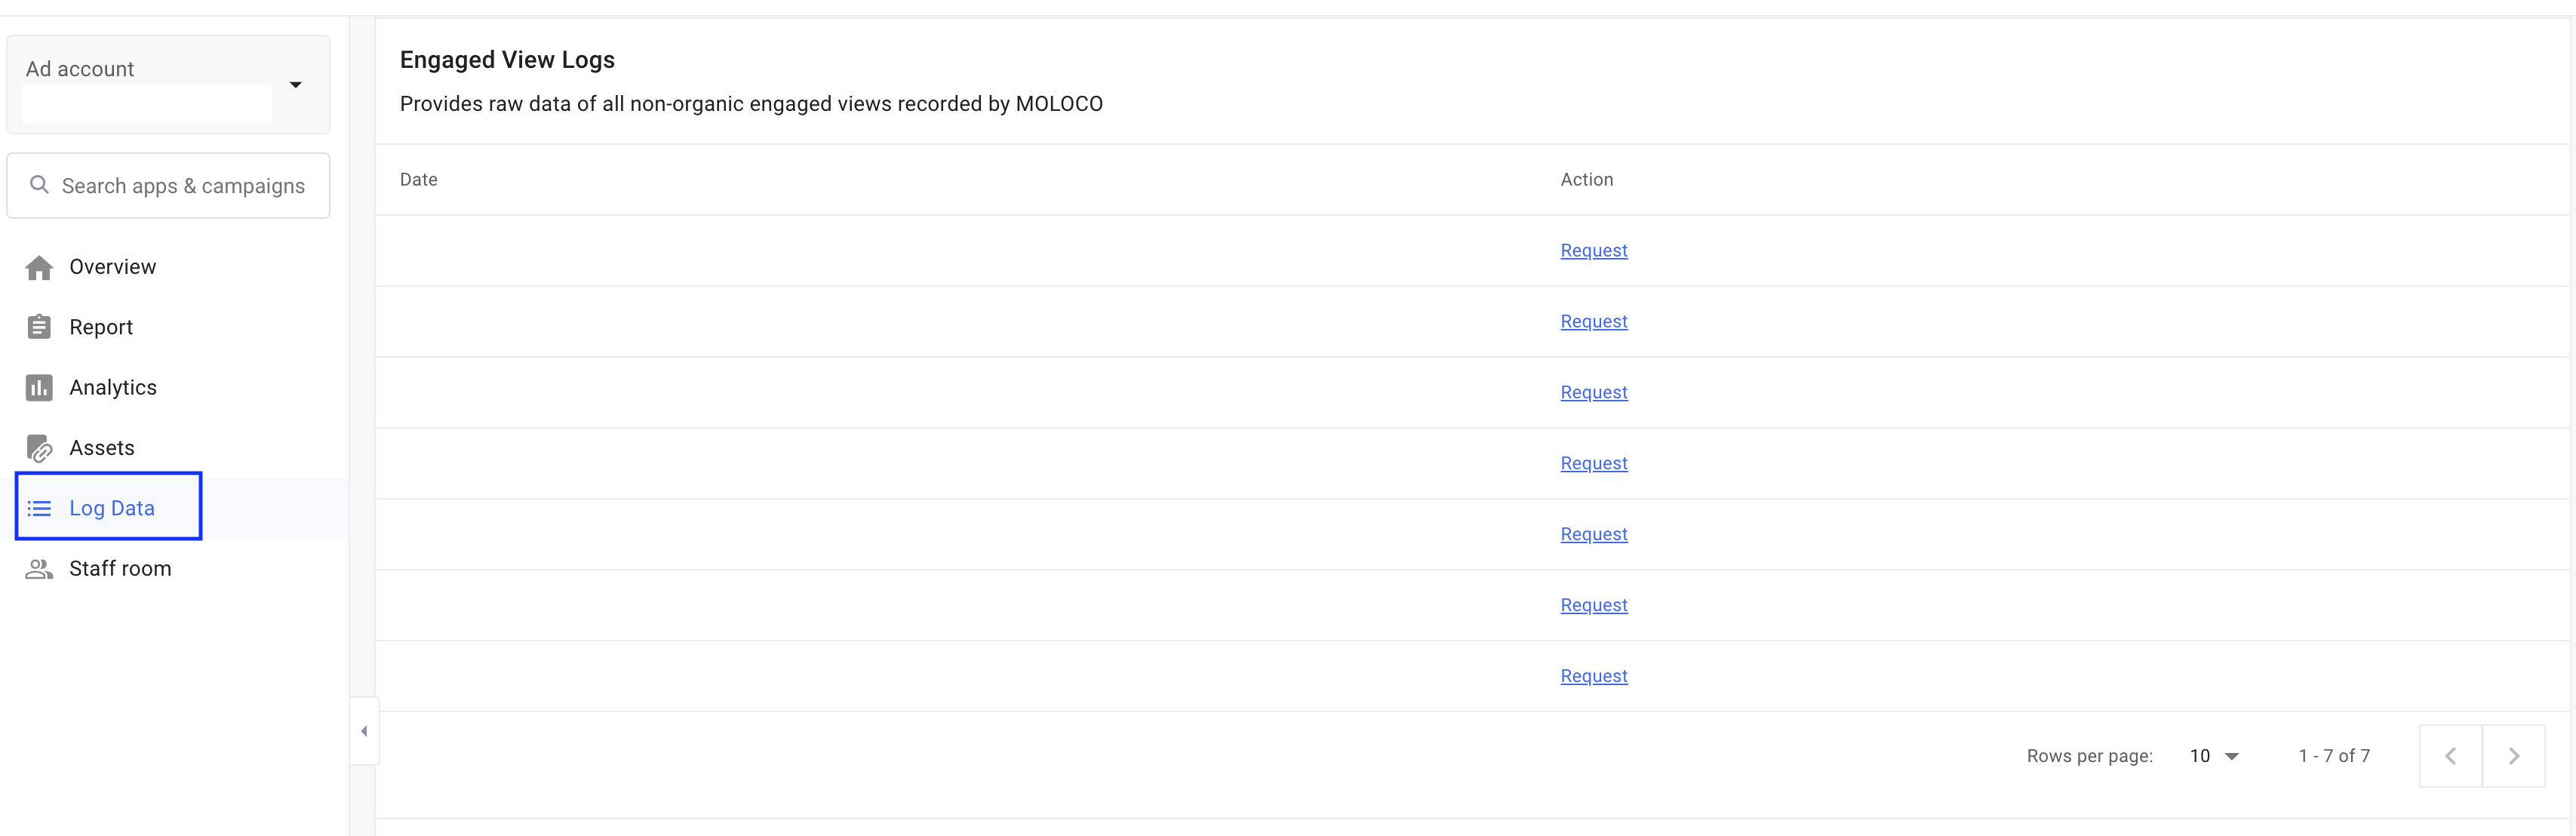Open Rows per page dropdown

click(x=2214, y=756)
